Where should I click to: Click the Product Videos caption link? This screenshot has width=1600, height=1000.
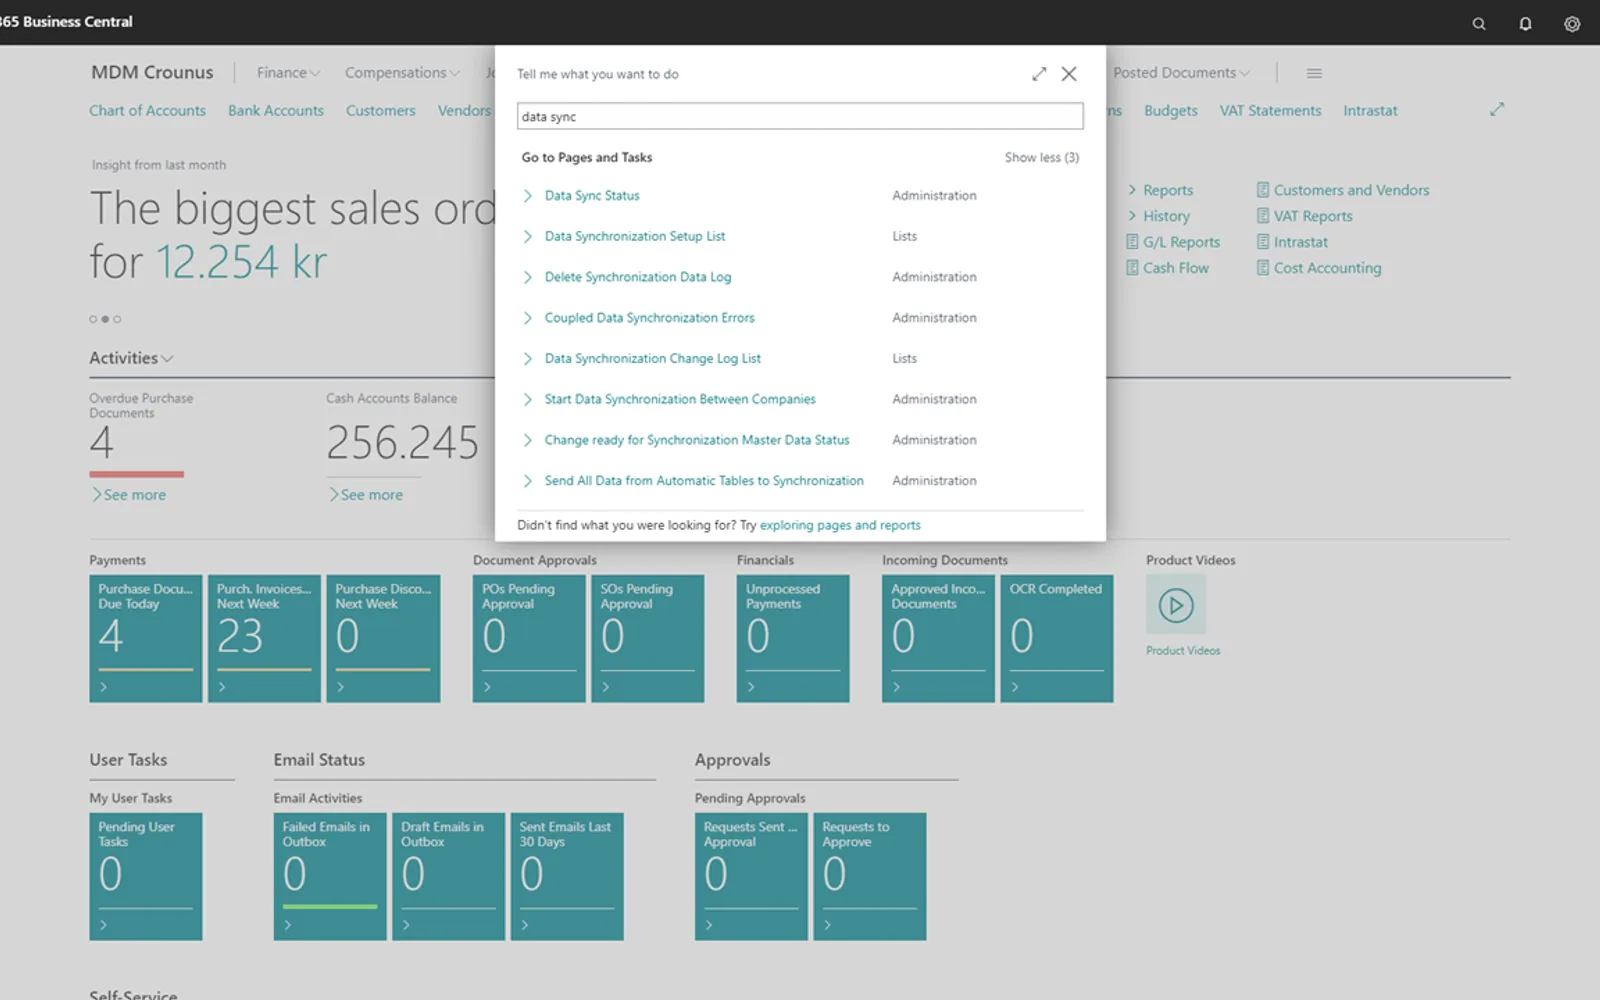pyautogui.click(x=1183, y=651)
